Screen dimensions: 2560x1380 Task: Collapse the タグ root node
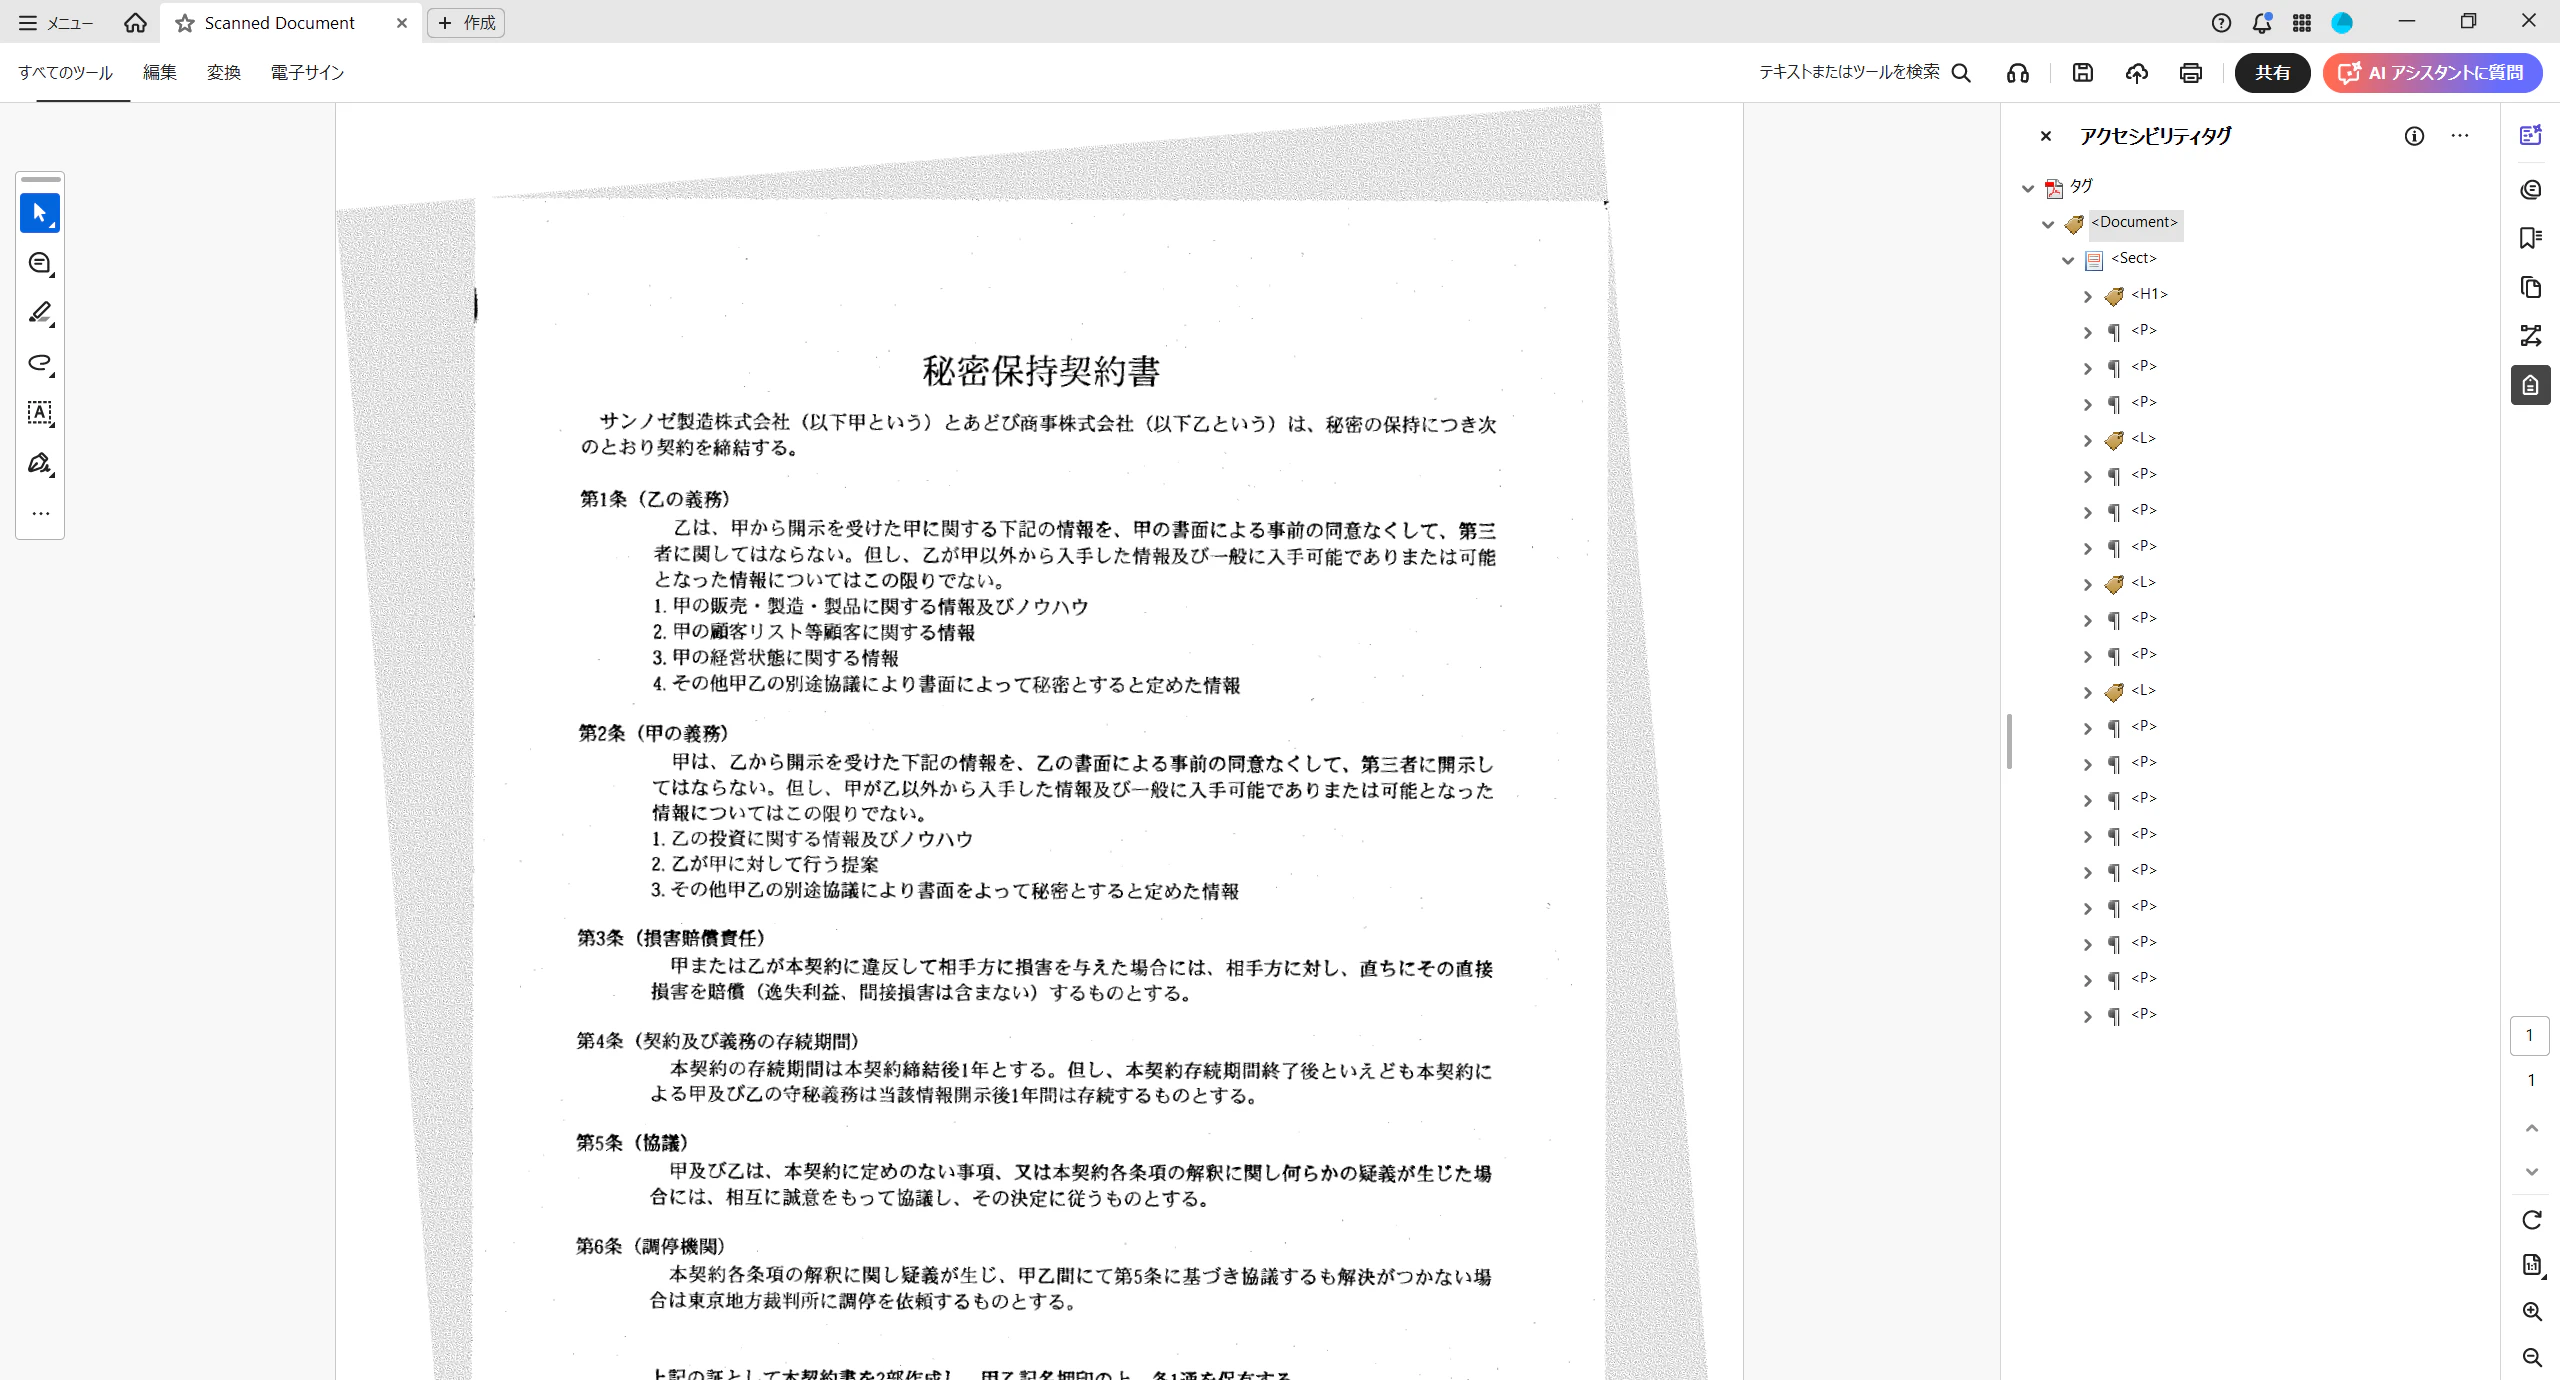click(x=2028, y=188)
